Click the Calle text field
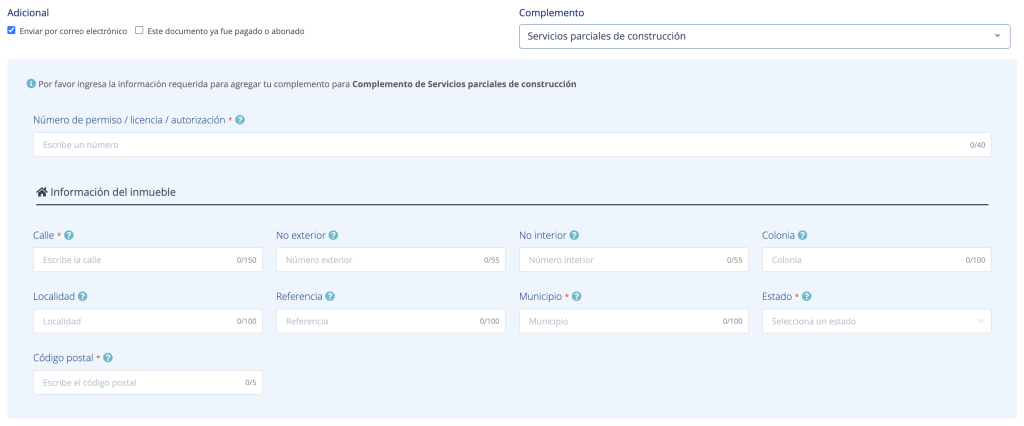Screen dimensions: 1024x426 click(x=135, y=260)
